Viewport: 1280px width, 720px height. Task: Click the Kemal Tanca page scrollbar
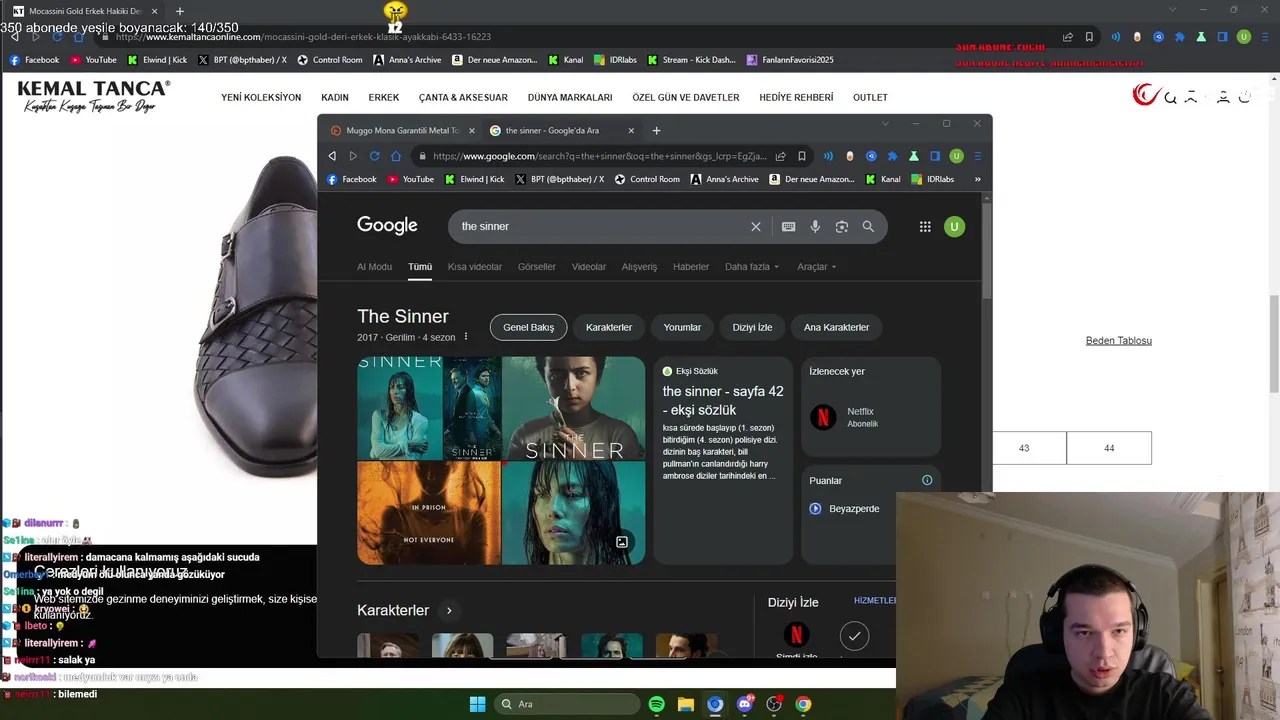coord(1274,345)
